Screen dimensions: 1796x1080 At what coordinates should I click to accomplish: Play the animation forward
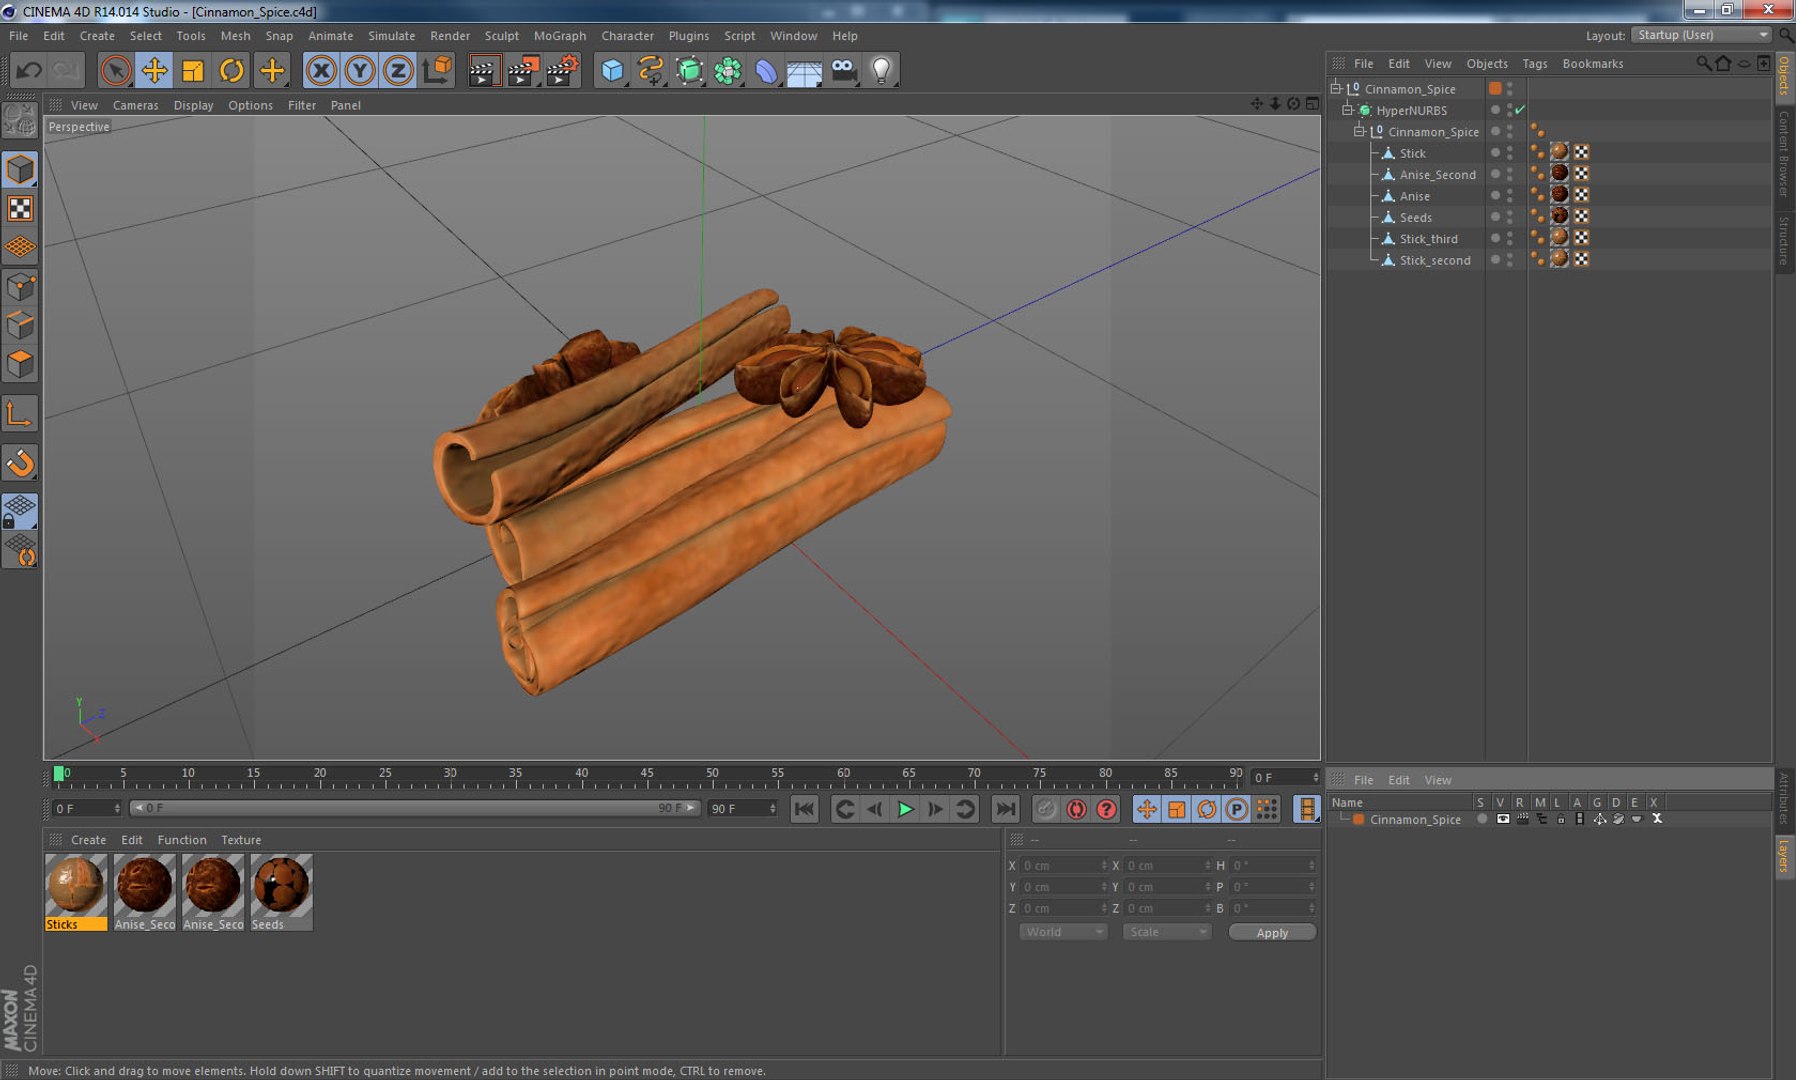905,809
